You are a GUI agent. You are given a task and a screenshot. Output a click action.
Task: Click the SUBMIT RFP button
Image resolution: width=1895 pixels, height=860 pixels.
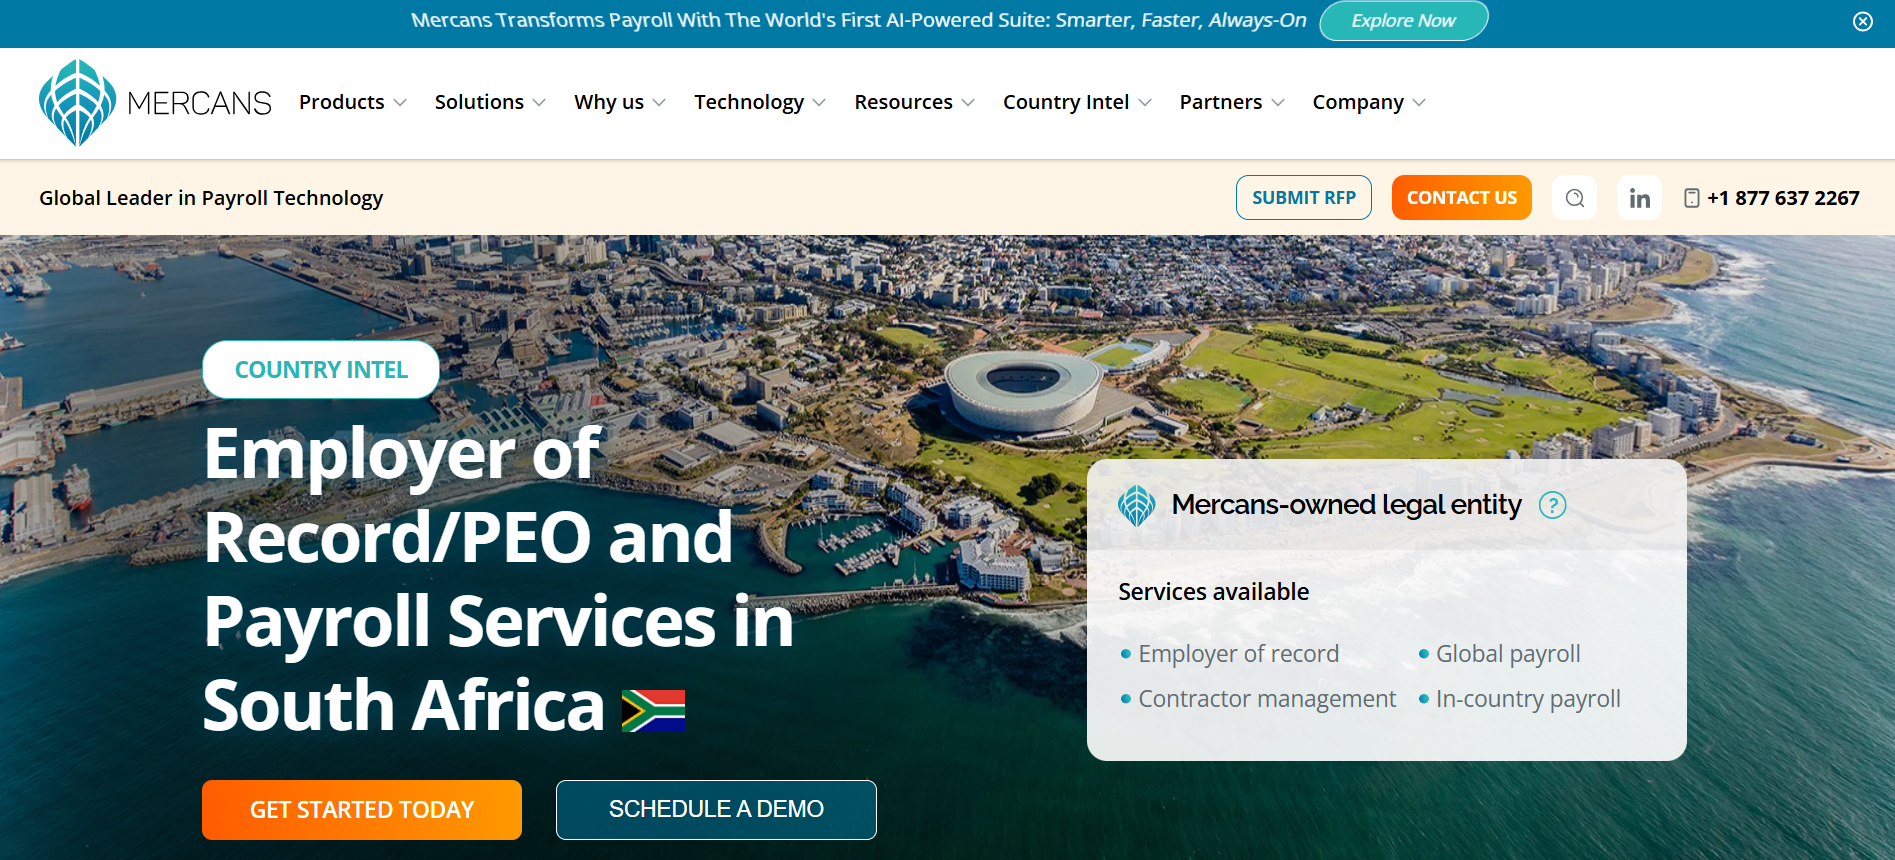pos(1304,198)
